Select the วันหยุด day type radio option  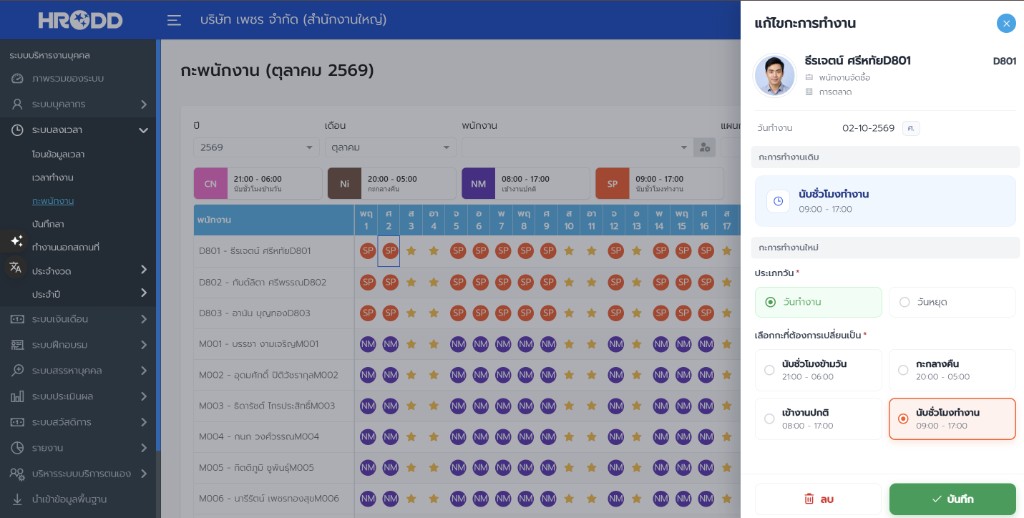[x=952, y=302]
